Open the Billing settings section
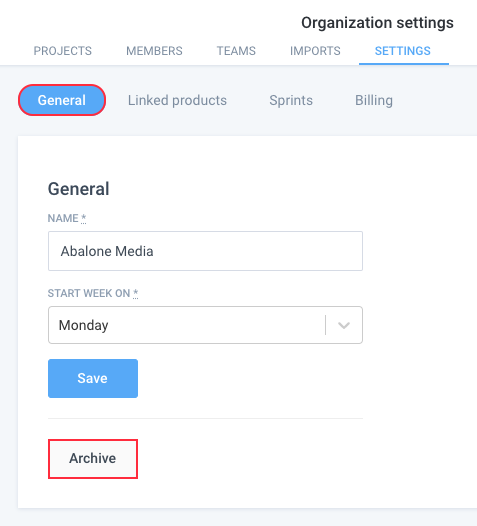Image resolution: width=477 pixels, height=526 pixels. point(374,100)
